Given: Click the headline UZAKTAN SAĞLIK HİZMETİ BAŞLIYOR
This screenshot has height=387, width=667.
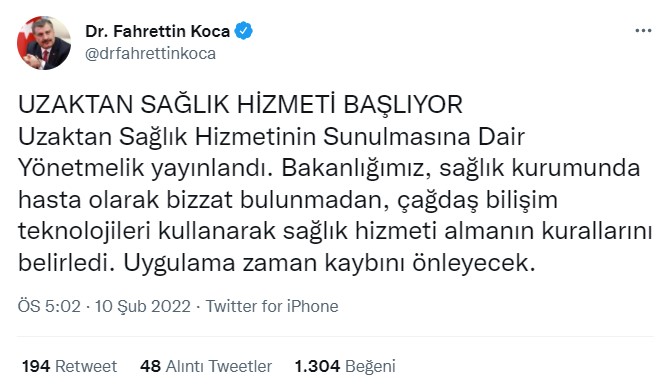Looking at the screenshot, I should (x=240, y=105).
